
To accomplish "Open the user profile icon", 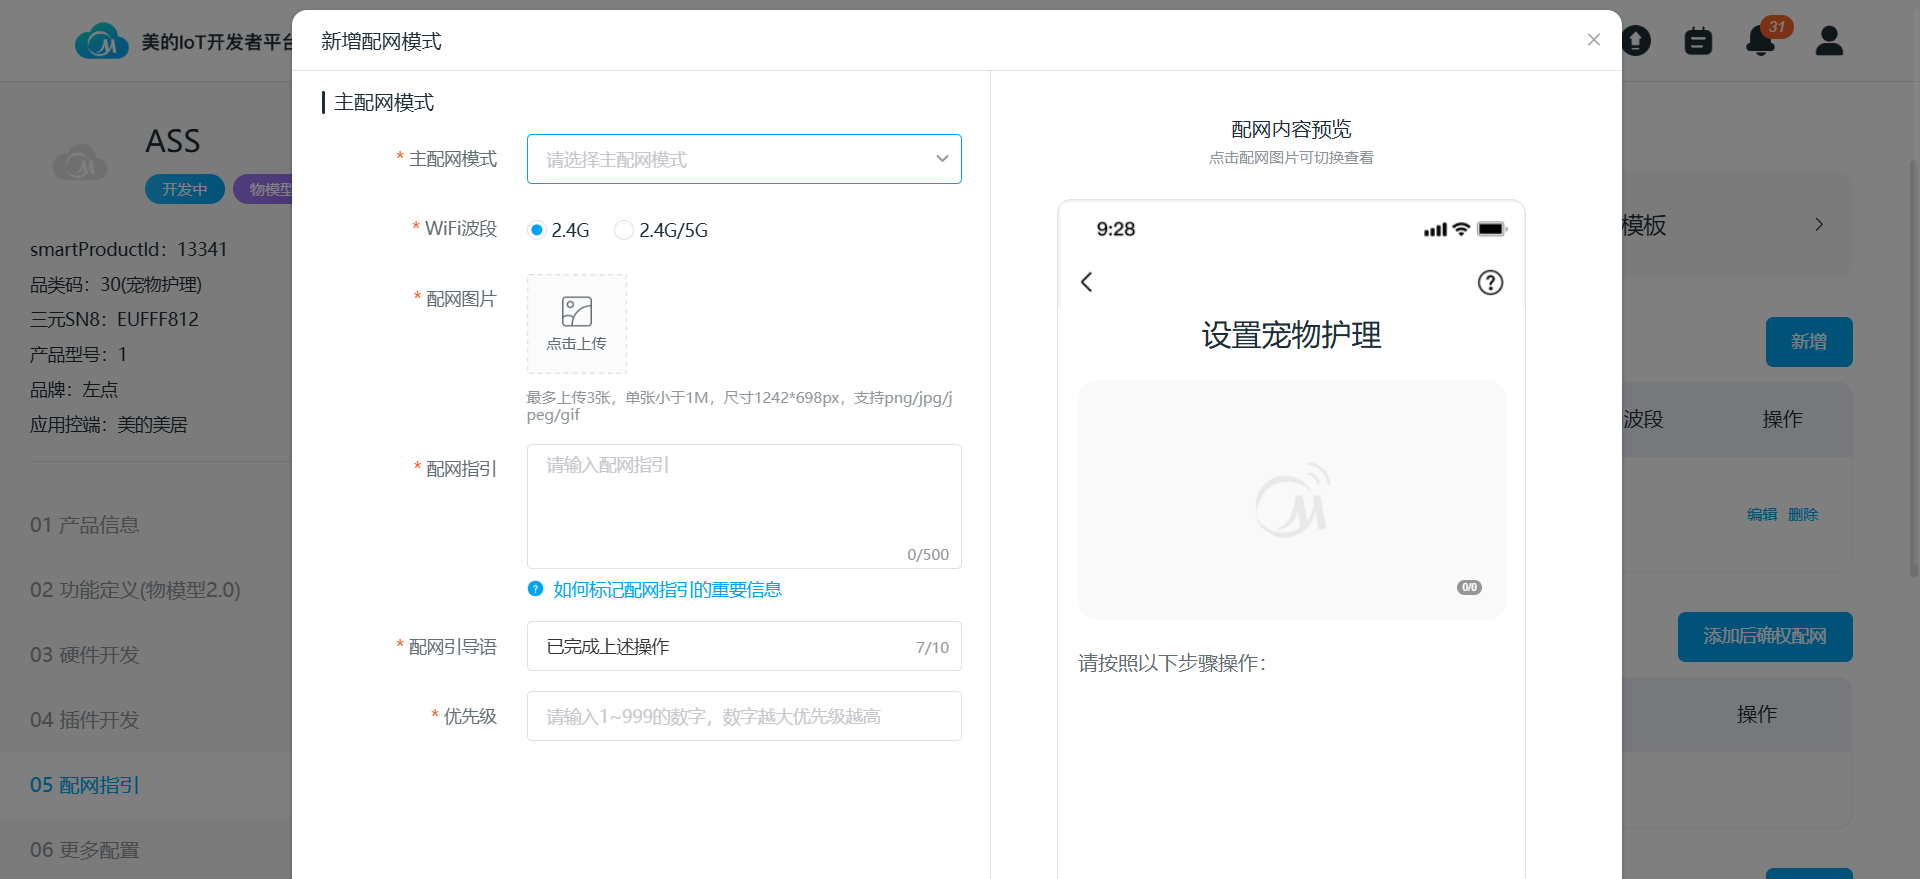I will 1828,41.
